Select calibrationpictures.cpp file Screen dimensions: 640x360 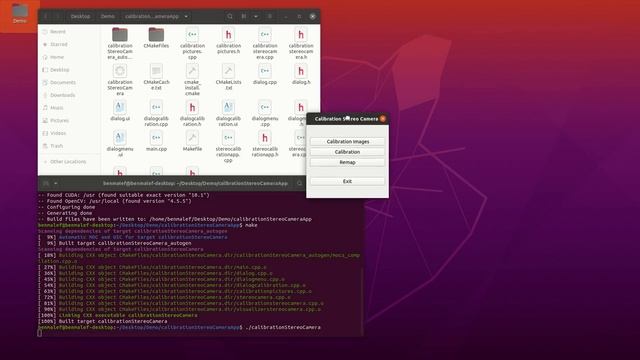click(x=192, y=43)
